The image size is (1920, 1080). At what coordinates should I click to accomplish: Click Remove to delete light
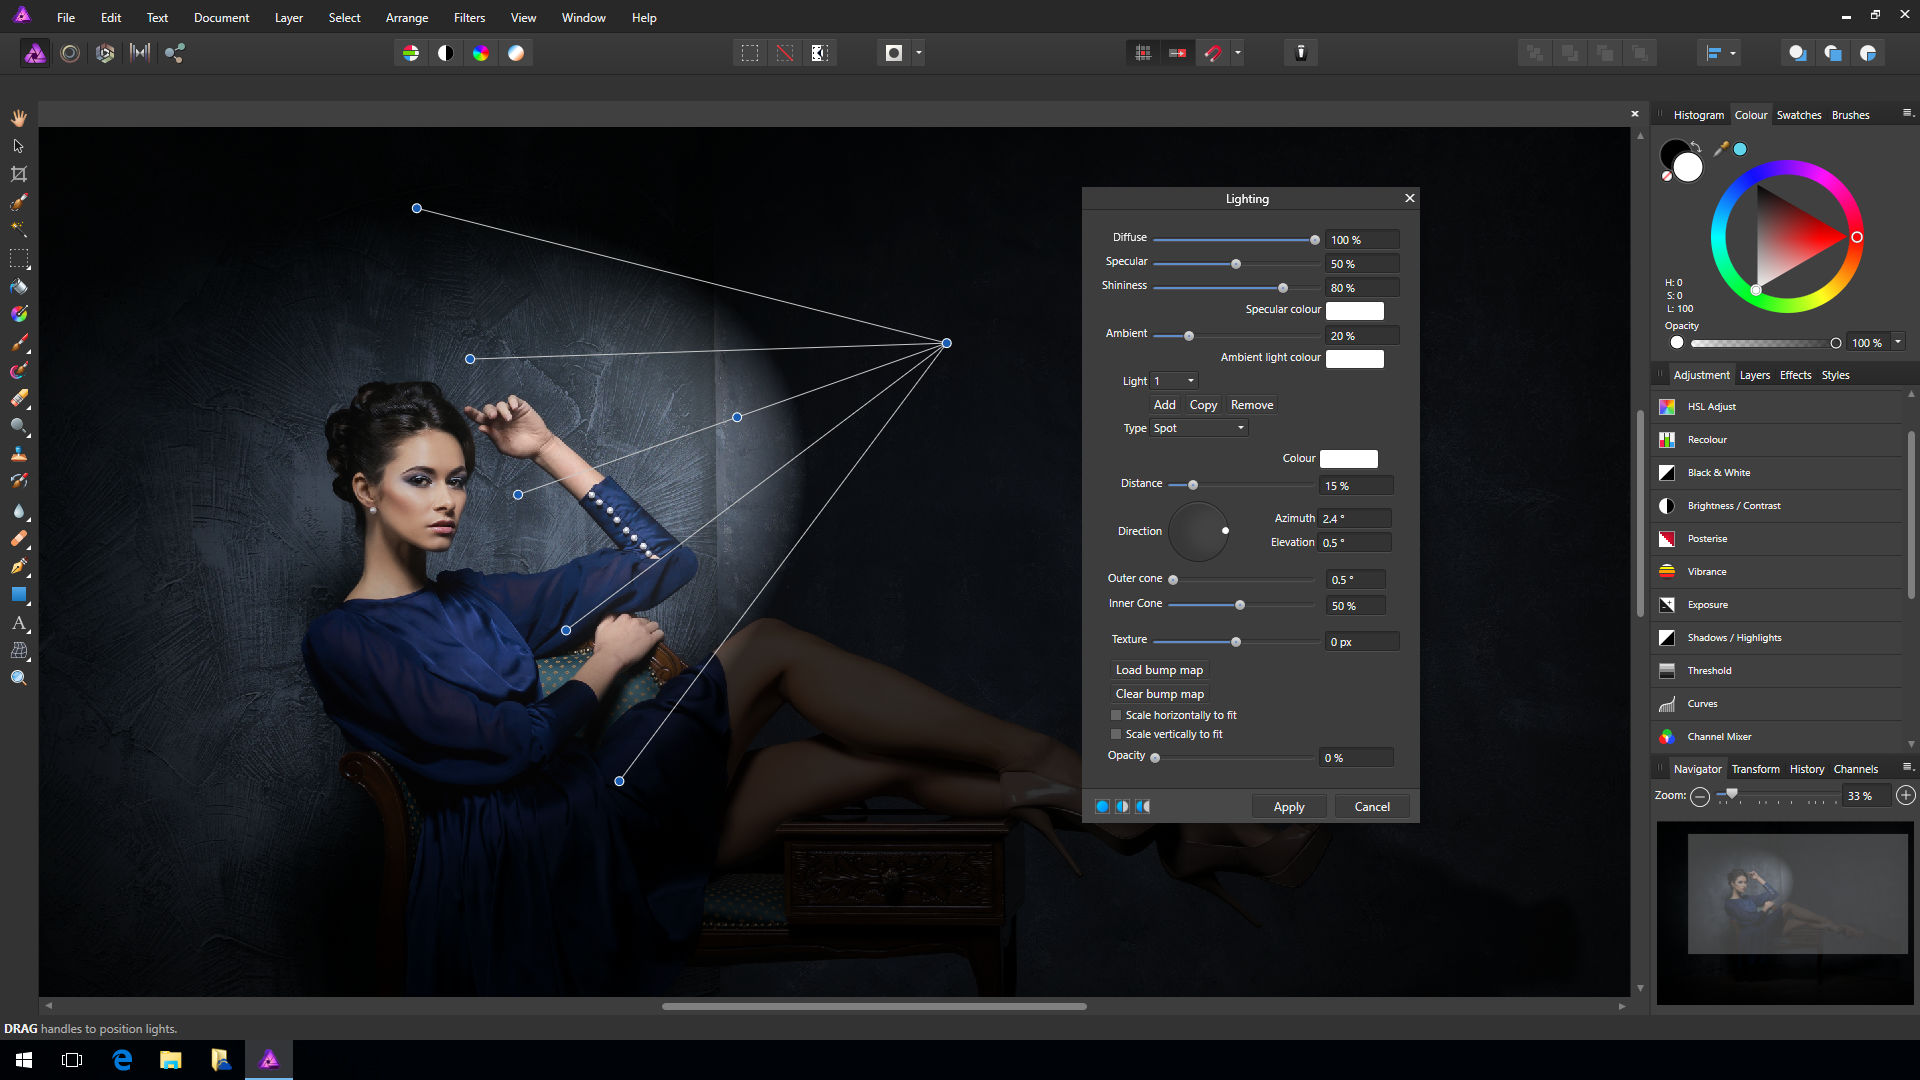[1251, 404]
